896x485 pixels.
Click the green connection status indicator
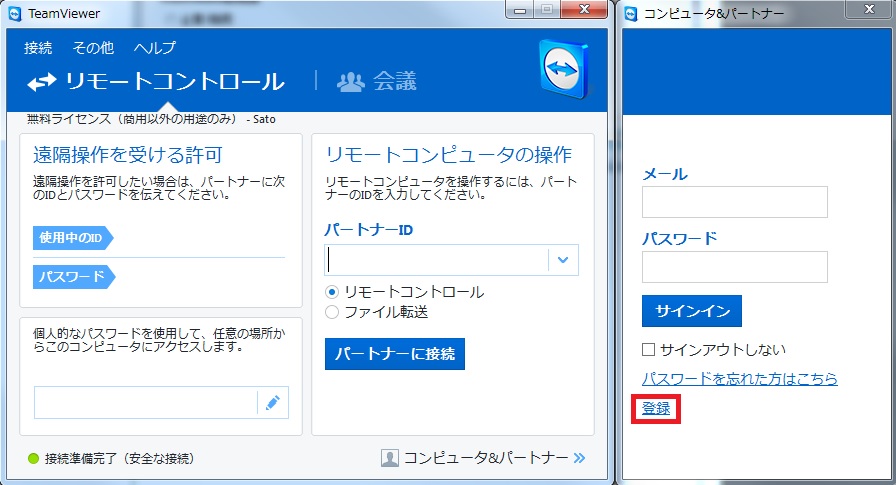coord(33,458)
